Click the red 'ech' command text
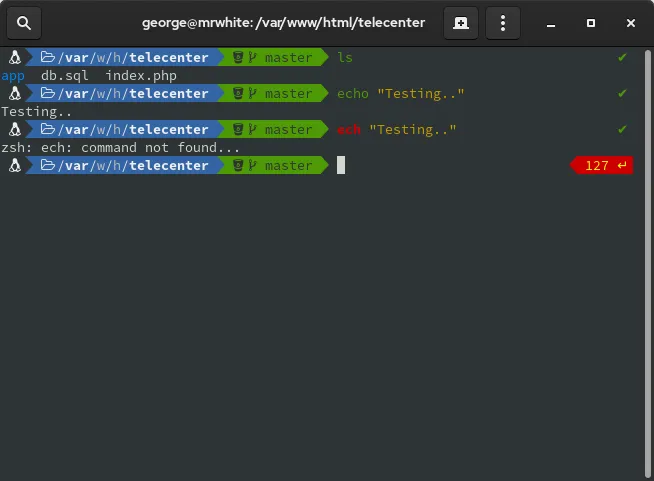This screenshot has width=654, height=481. 349,129
